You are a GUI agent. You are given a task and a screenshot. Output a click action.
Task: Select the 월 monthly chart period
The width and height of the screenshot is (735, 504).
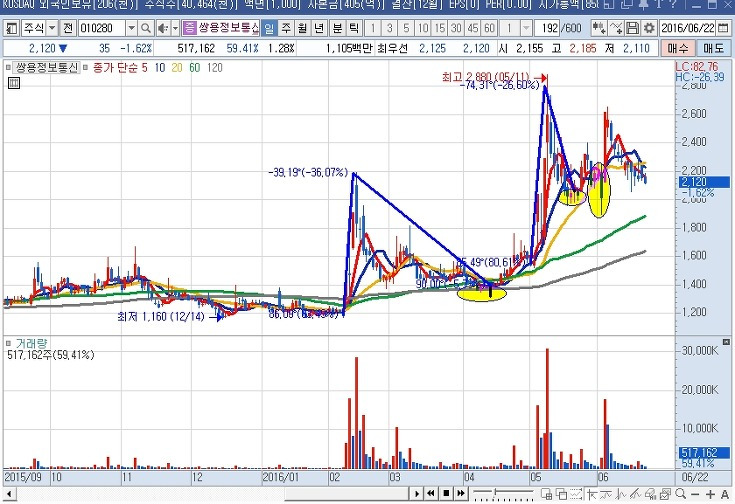click(x=302, y=29)
